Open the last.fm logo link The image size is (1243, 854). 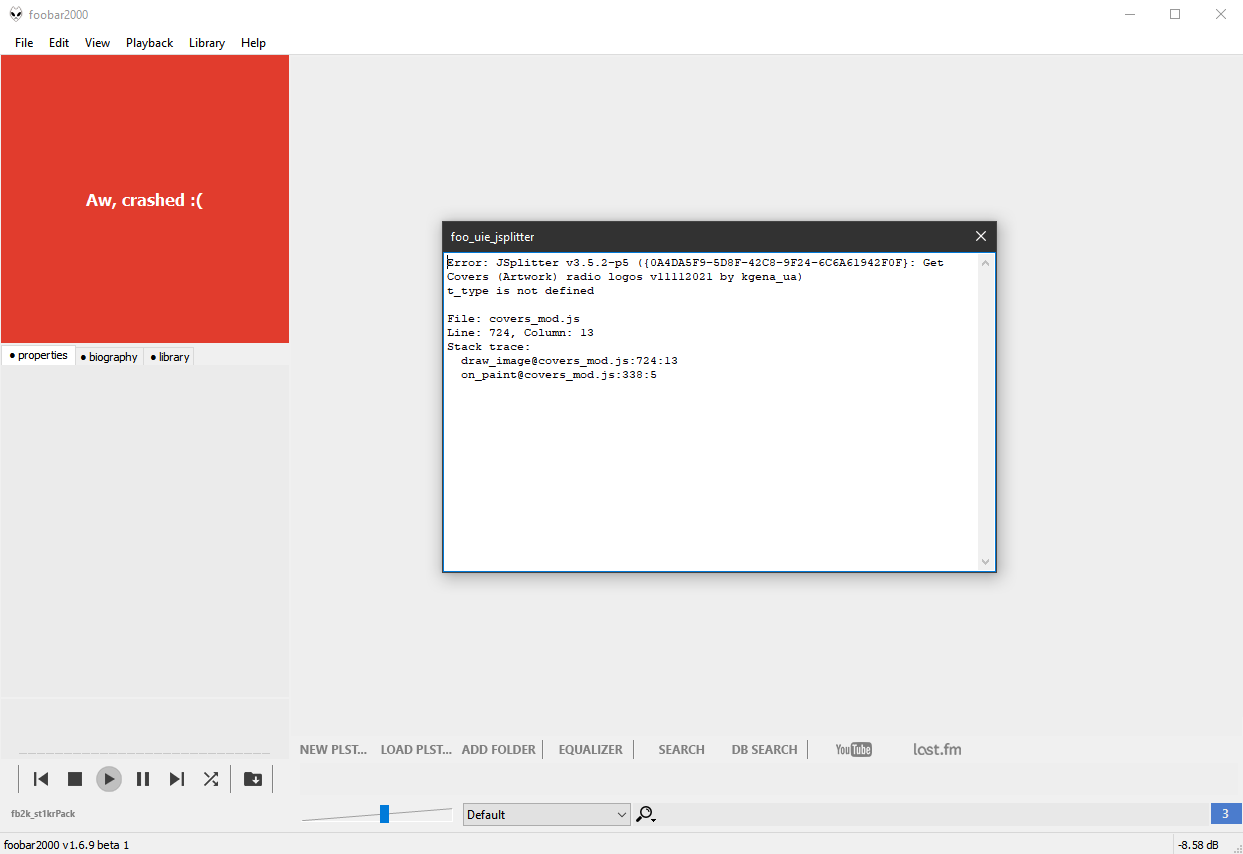937,749
